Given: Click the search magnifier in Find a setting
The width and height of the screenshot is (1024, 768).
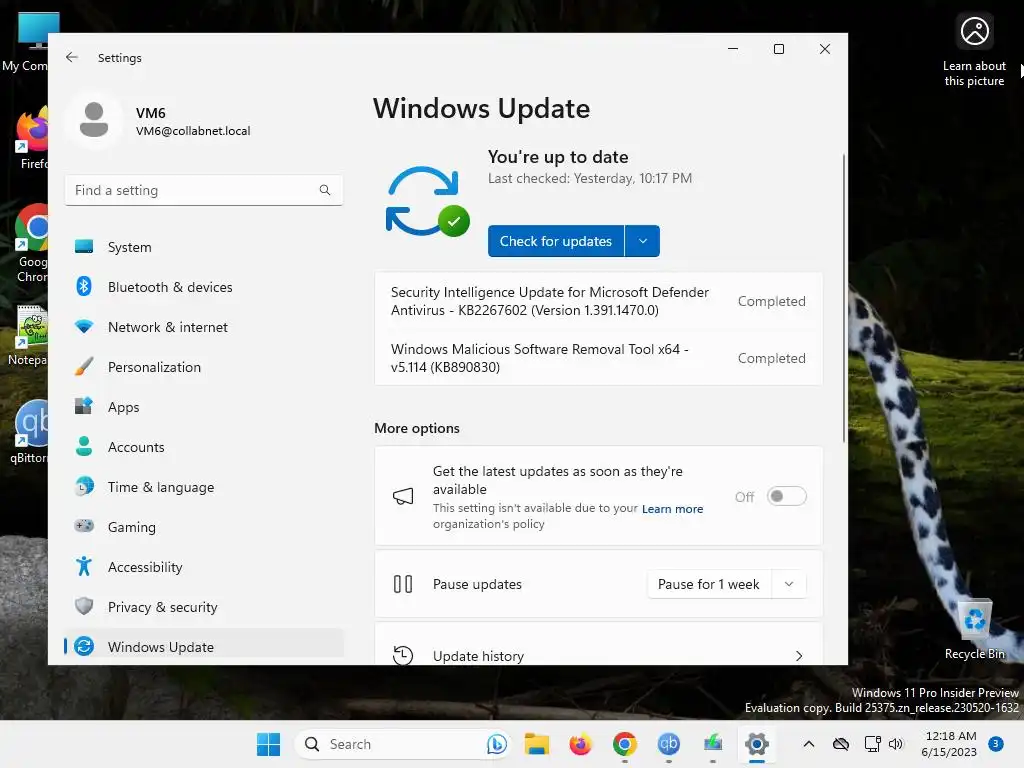Looking at the screenshot, I should (325, 190).
